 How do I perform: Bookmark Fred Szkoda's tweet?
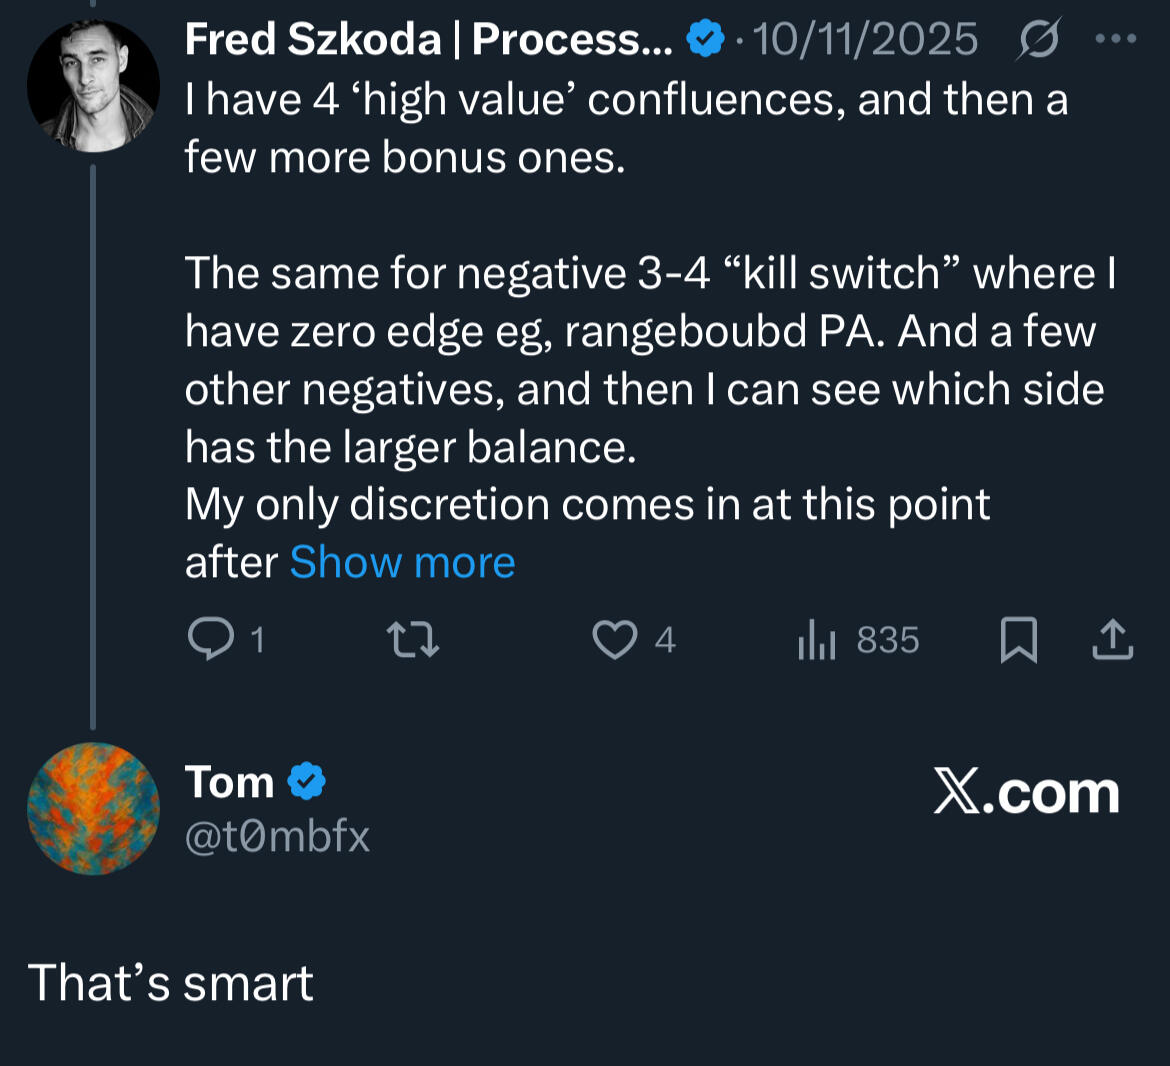pos(1018,639)
